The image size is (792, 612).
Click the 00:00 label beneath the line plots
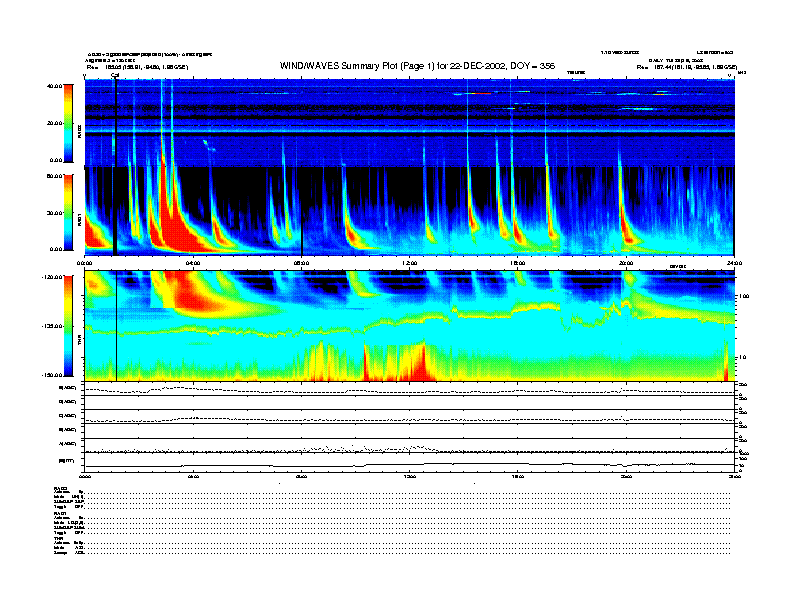(85, 476)
